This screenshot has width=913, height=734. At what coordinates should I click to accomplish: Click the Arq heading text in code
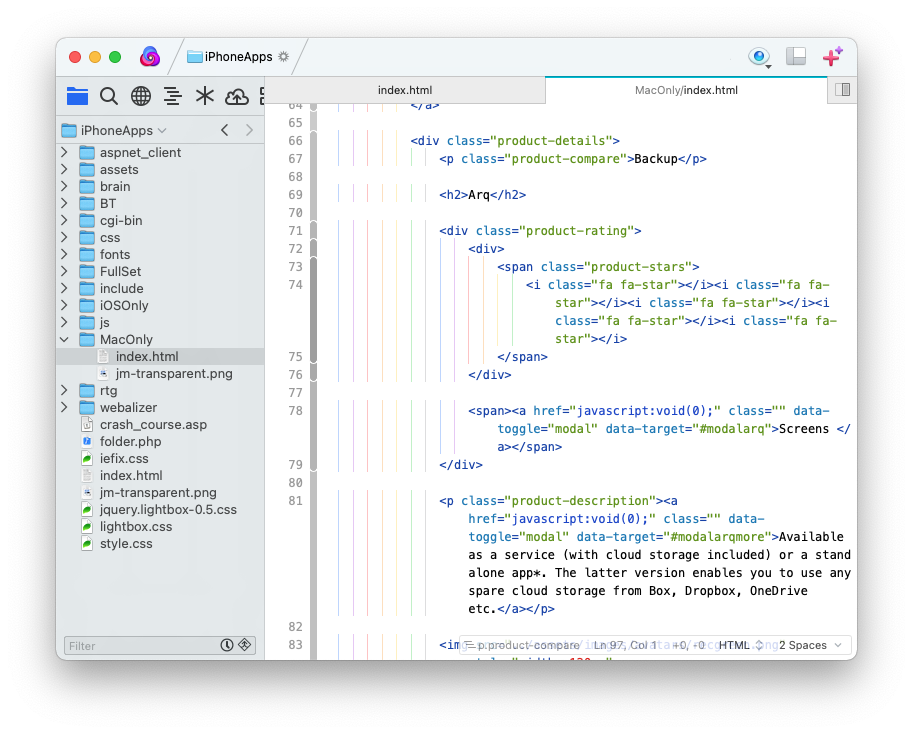479,194
